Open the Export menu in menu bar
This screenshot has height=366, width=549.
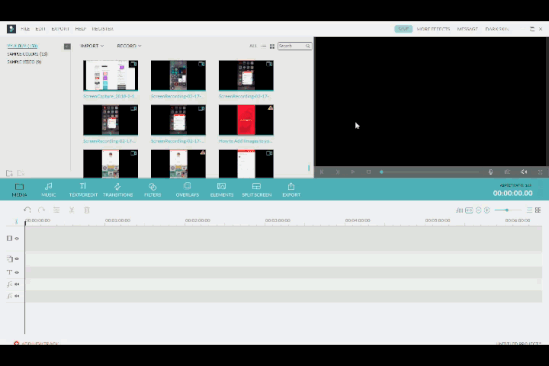60,29
